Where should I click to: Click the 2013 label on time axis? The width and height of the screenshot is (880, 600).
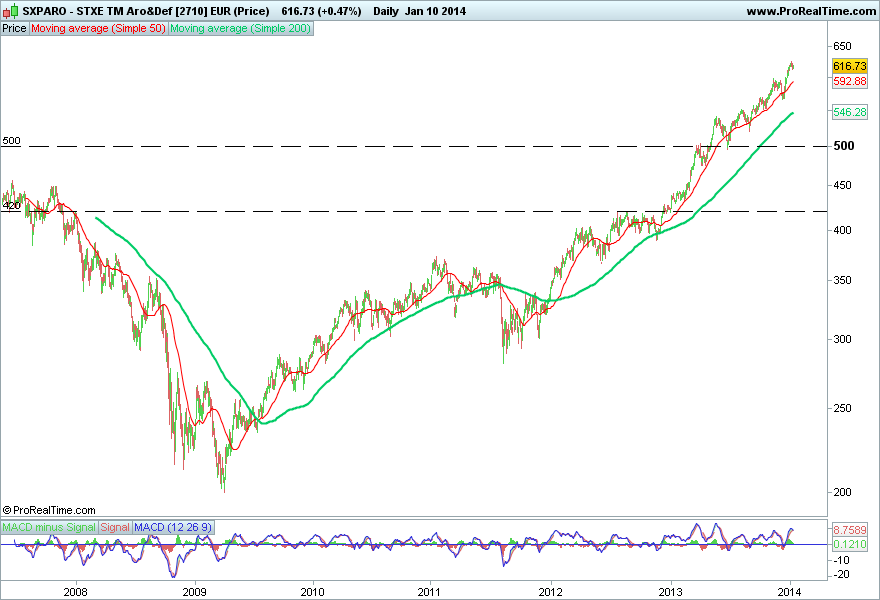click(x=670, y=592)
